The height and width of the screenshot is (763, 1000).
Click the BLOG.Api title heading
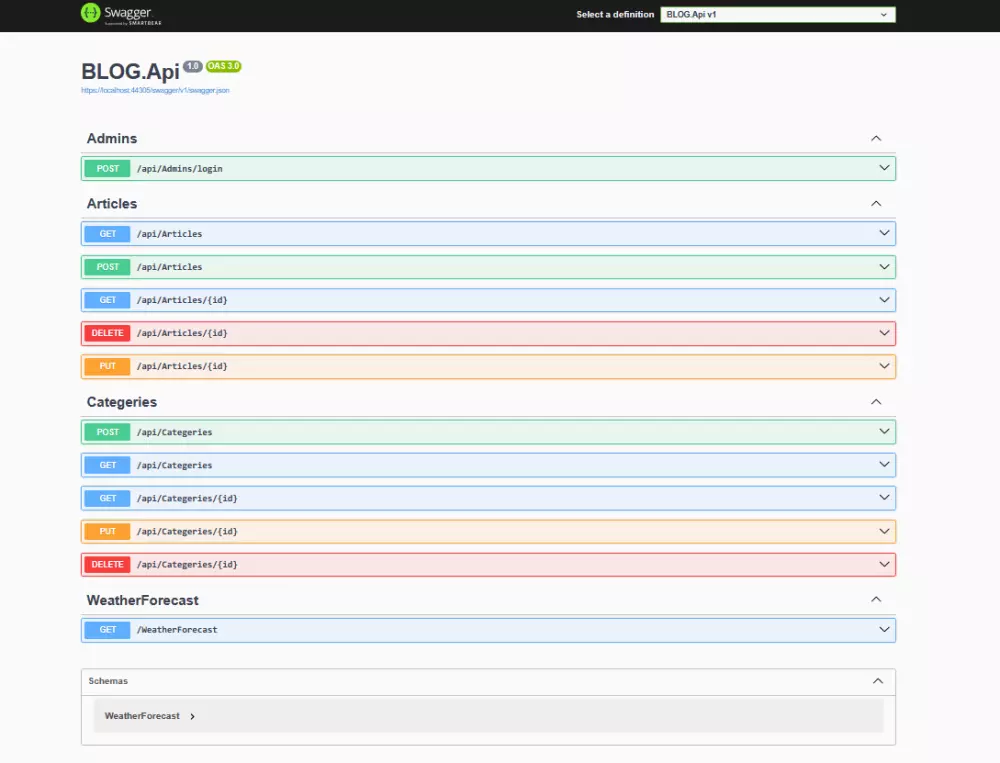130,71
